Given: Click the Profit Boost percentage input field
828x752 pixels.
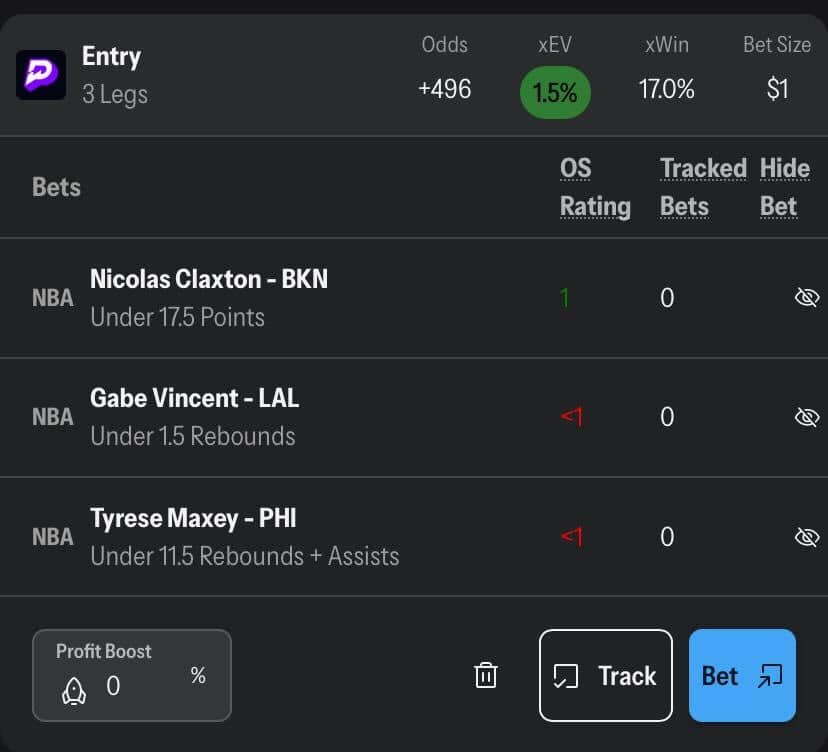Looking at the screenshot, I should coord(140,686).
